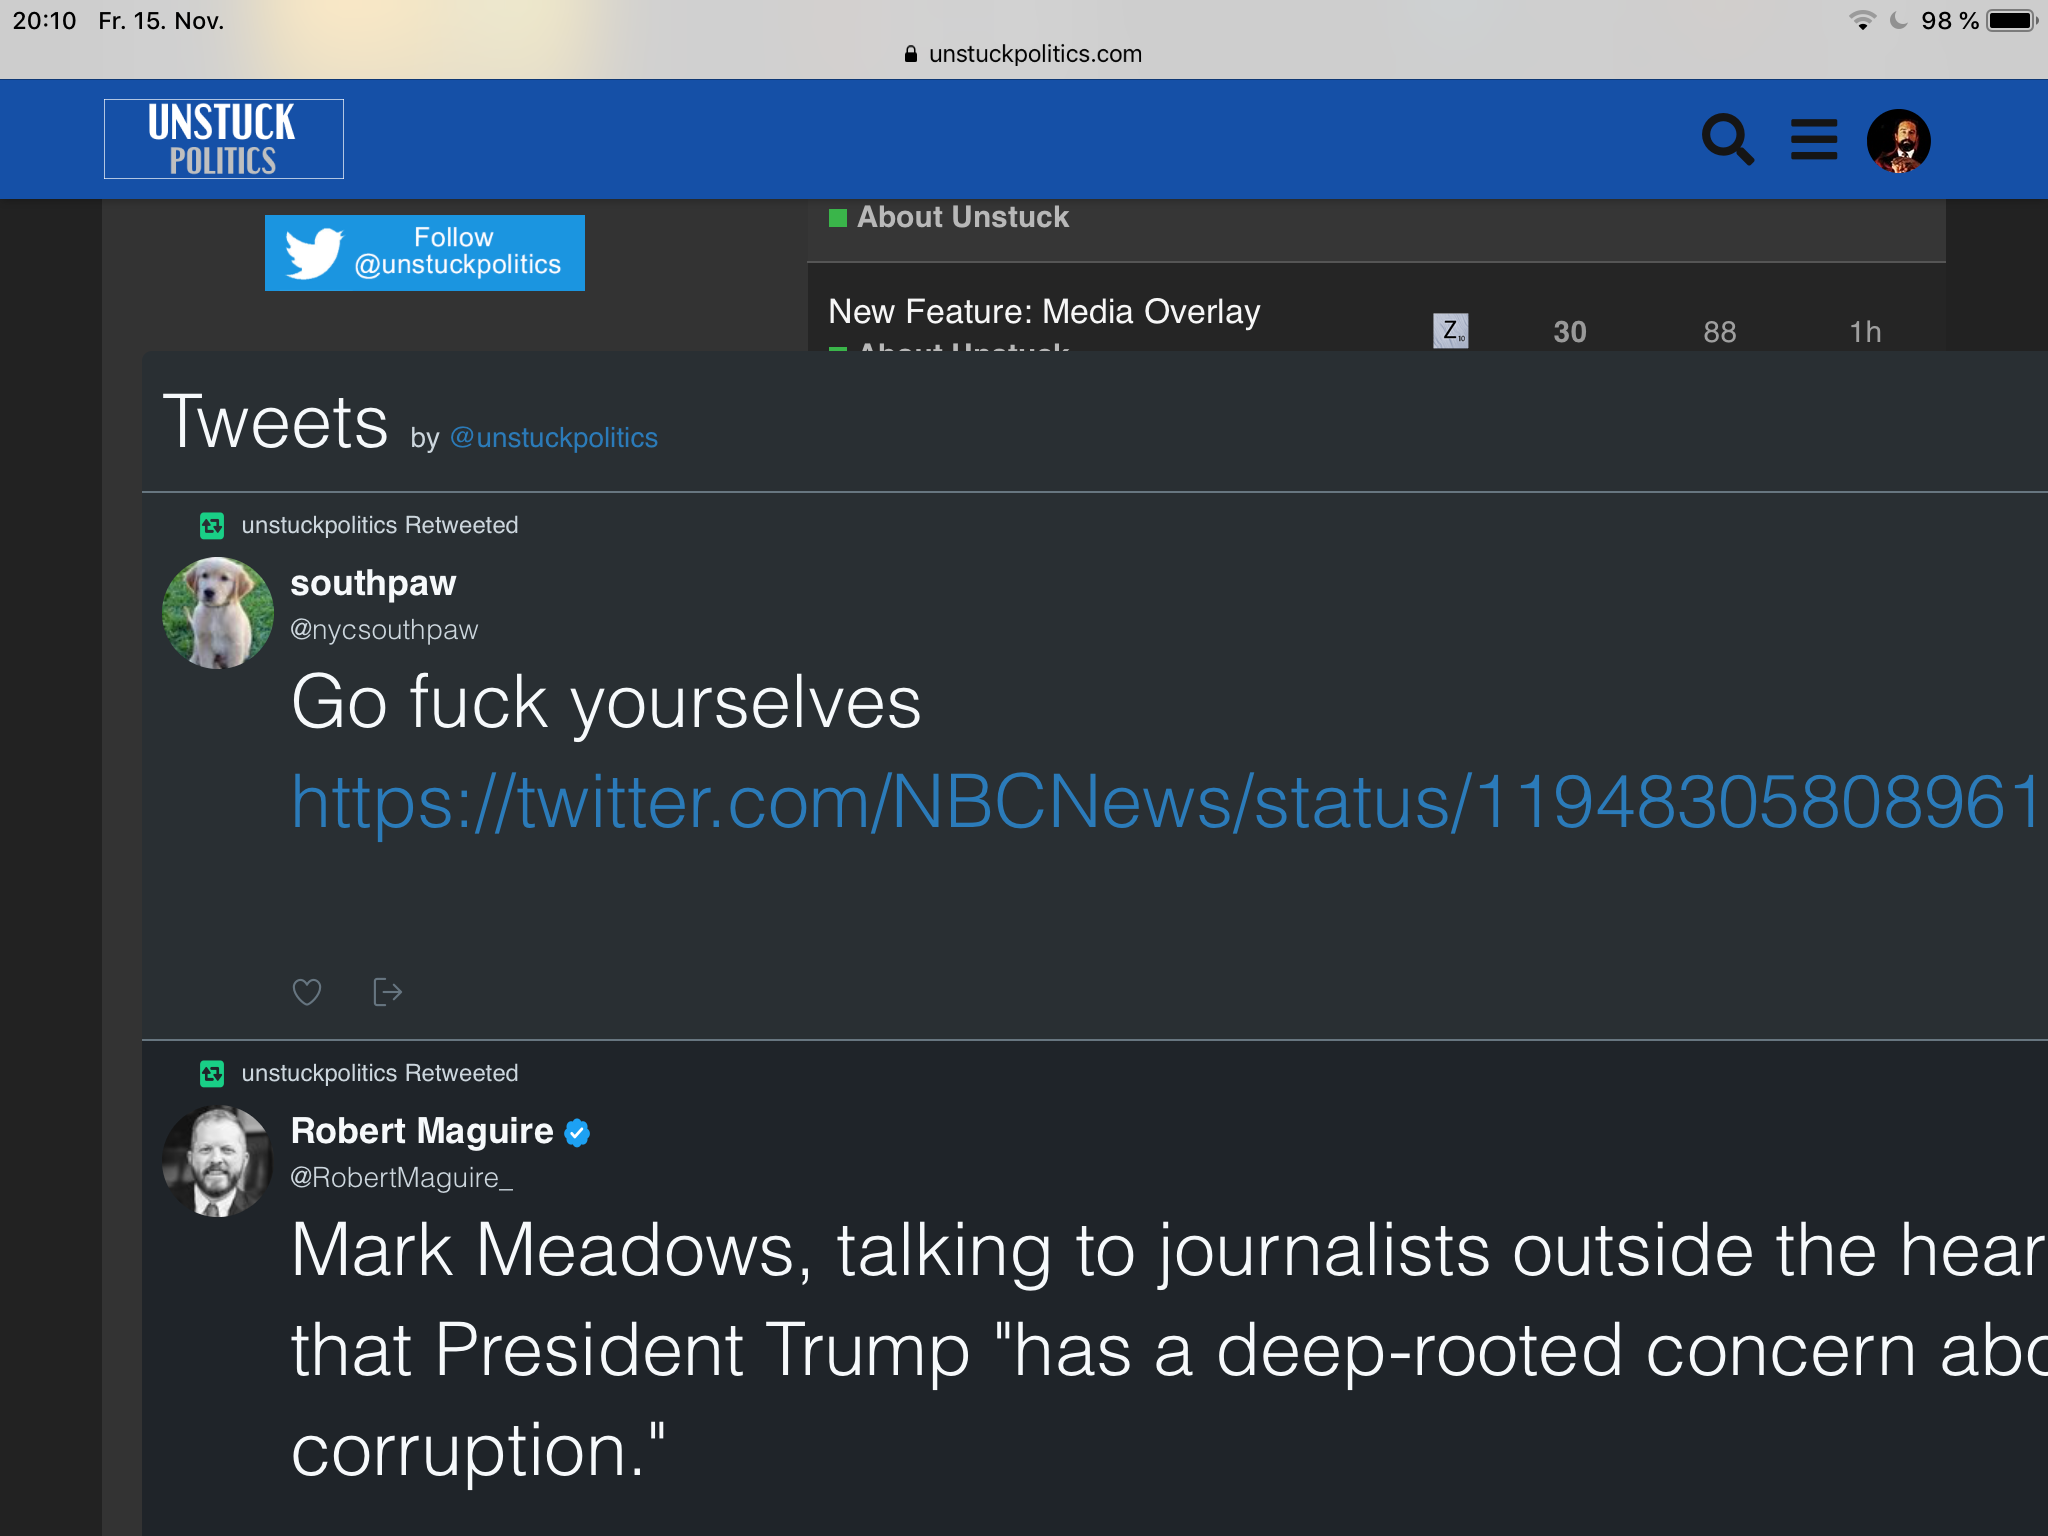
Task: Tap the 20:10 clock
Action: pos(45,21)
